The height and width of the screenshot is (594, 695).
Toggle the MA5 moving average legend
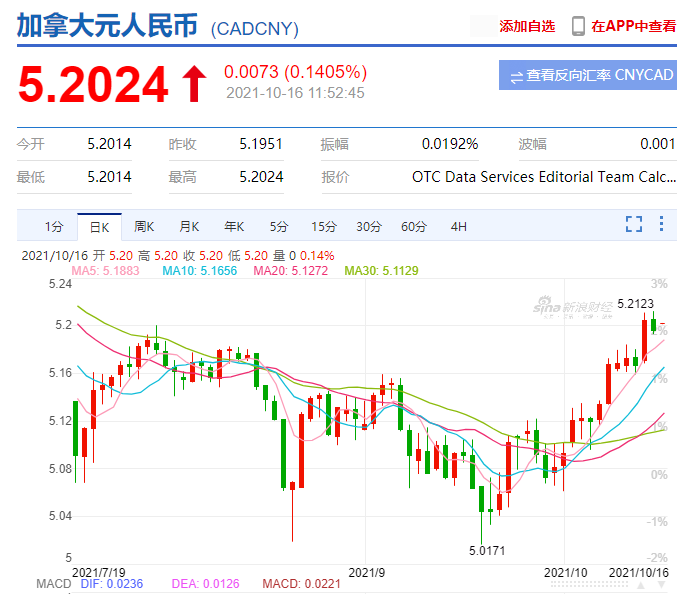pos(106,271)
